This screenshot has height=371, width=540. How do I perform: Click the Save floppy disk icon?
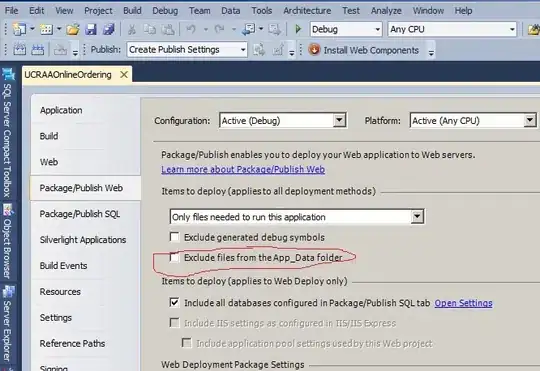click(x=91, y=30)
